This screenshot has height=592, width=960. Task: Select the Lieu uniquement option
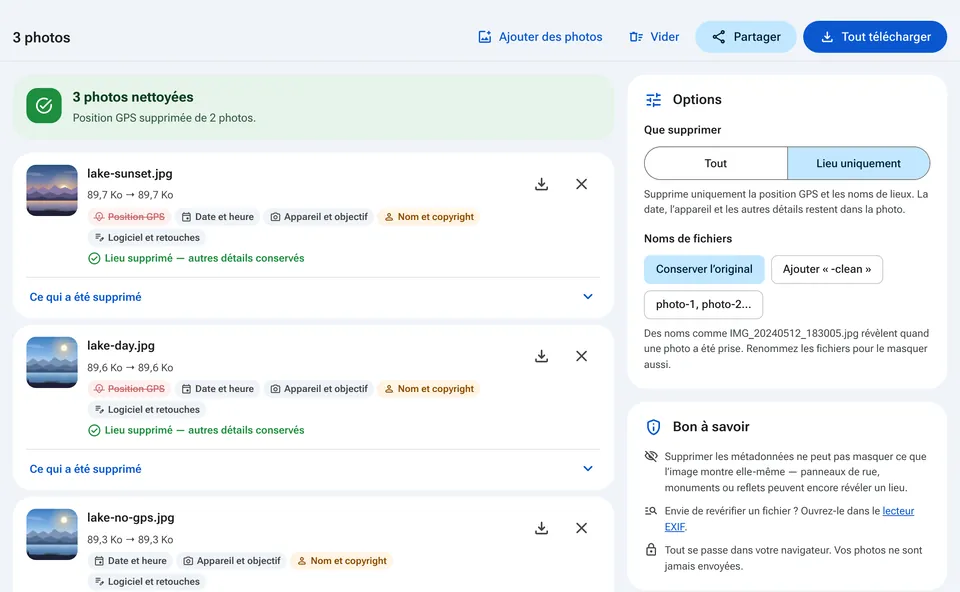tap(858, 163)
